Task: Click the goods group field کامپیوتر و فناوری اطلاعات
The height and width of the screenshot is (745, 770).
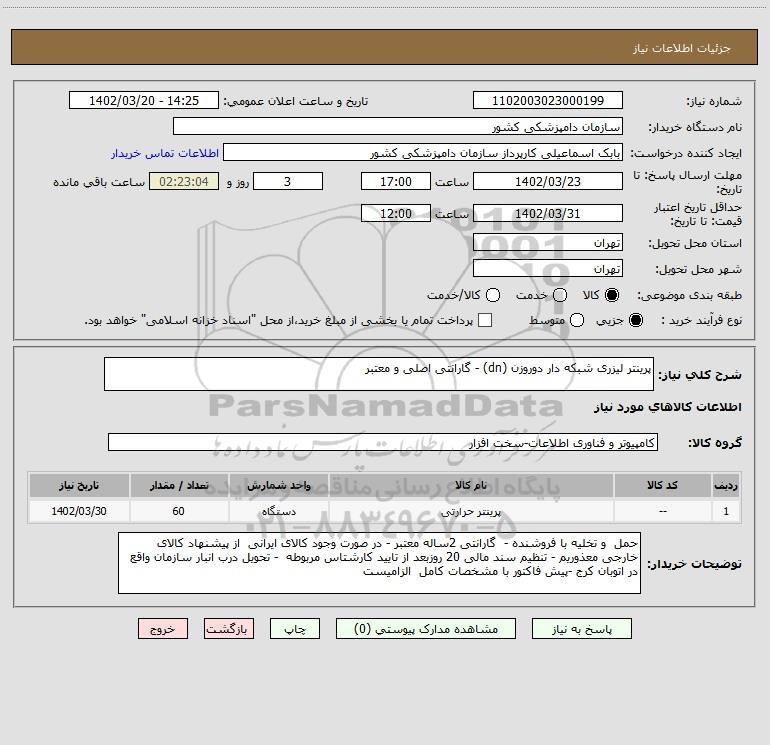Action: (383, 442)
